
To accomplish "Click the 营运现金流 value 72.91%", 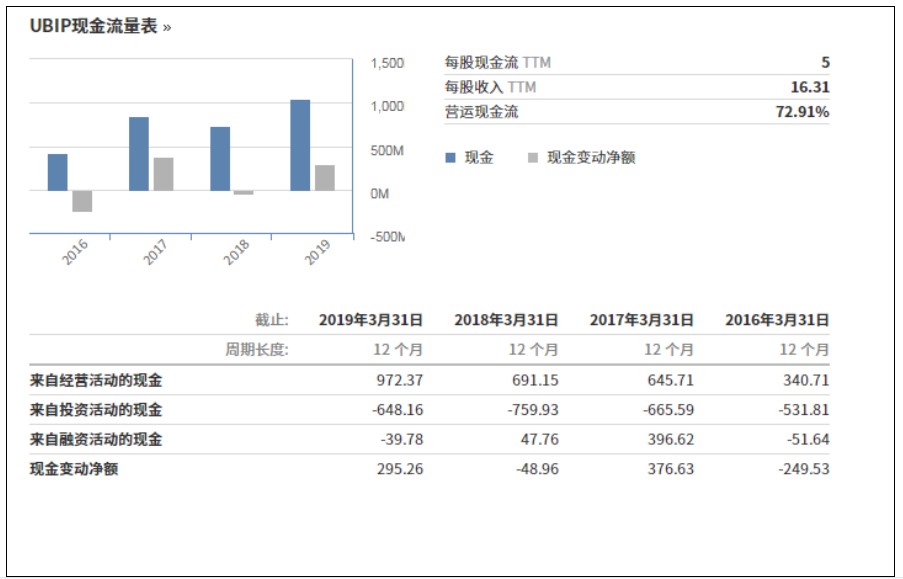I will [x=802, y=112].
